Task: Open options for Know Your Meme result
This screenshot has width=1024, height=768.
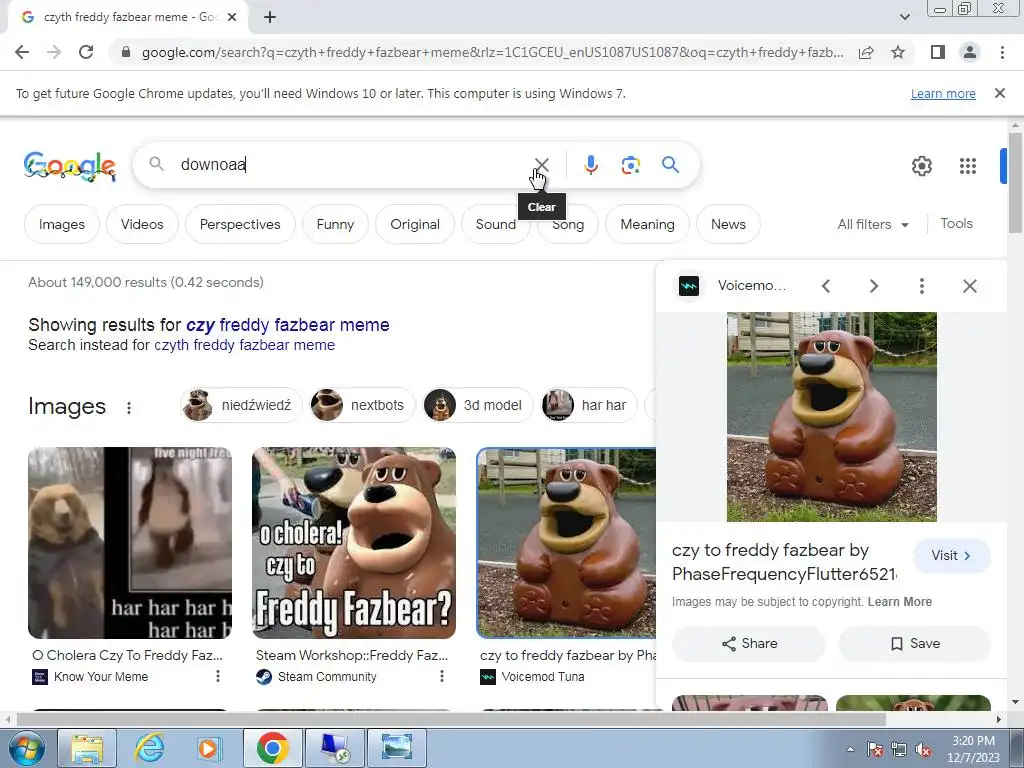Action: coord(217,677)
